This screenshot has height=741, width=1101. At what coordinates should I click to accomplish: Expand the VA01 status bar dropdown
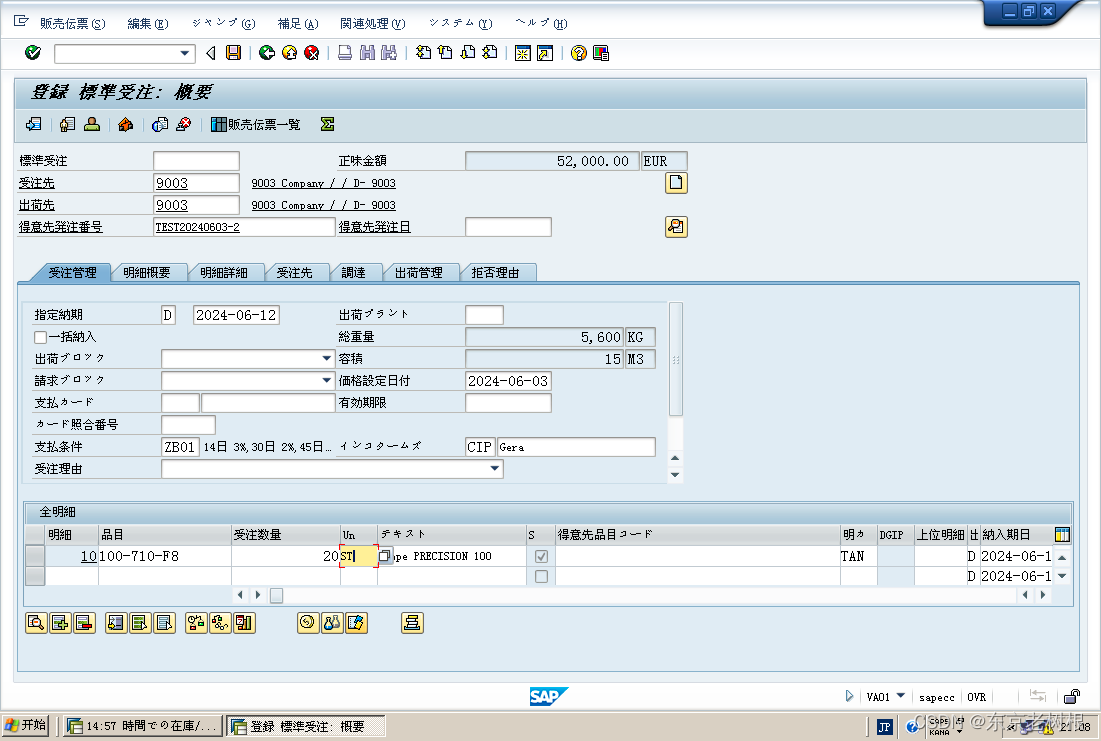[900, 696]
